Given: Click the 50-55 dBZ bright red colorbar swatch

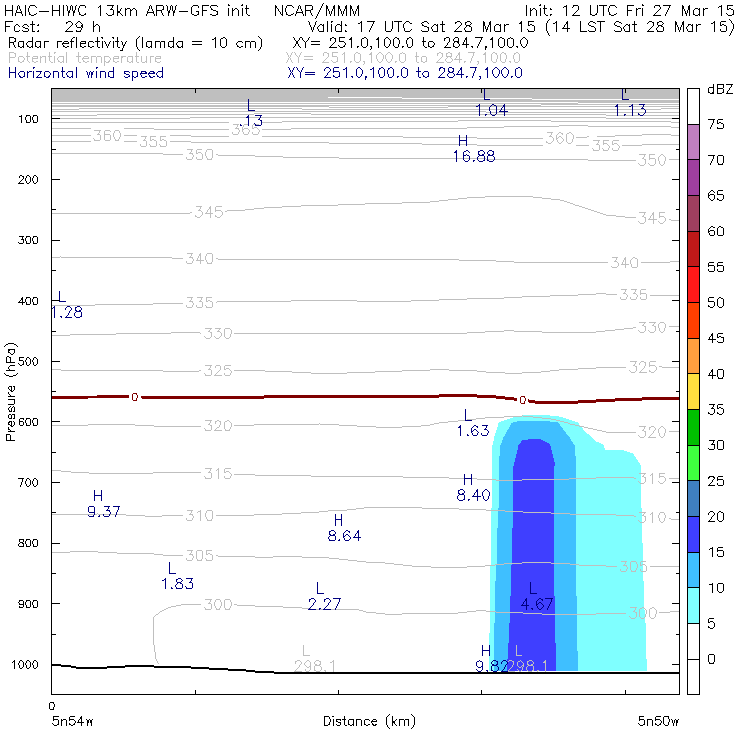Looking at the screenshot, I should pos(693,285).
